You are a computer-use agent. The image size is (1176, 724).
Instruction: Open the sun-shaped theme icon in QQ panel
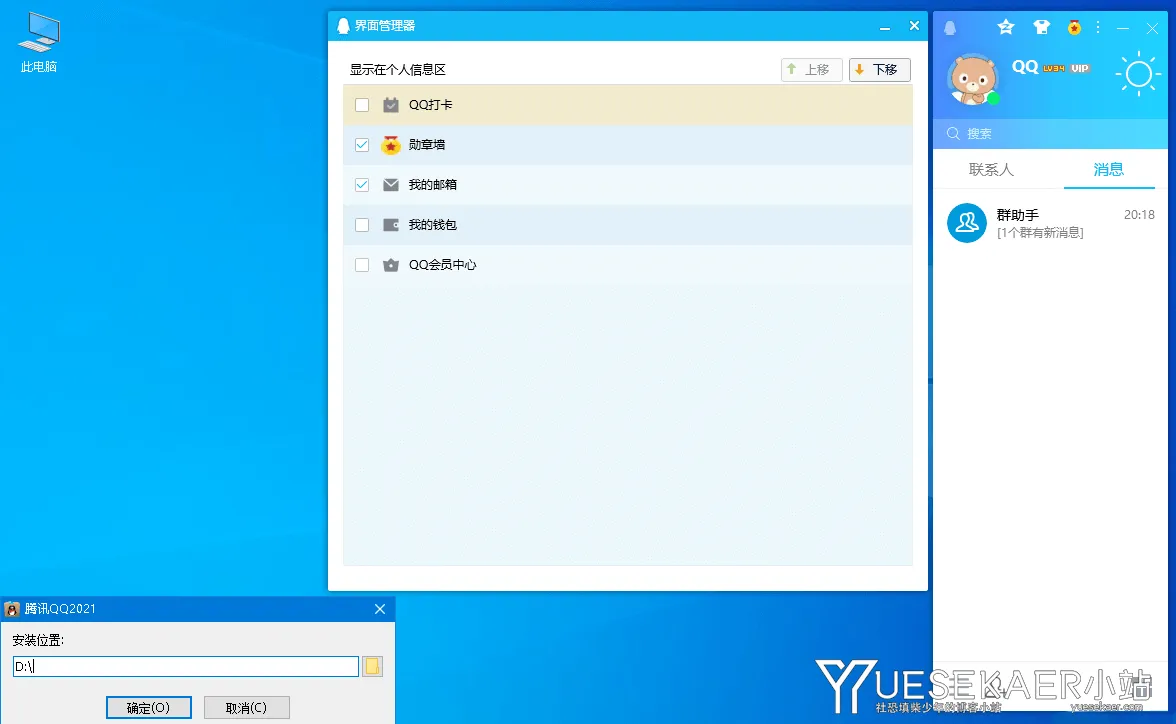tap(1138, 74)
